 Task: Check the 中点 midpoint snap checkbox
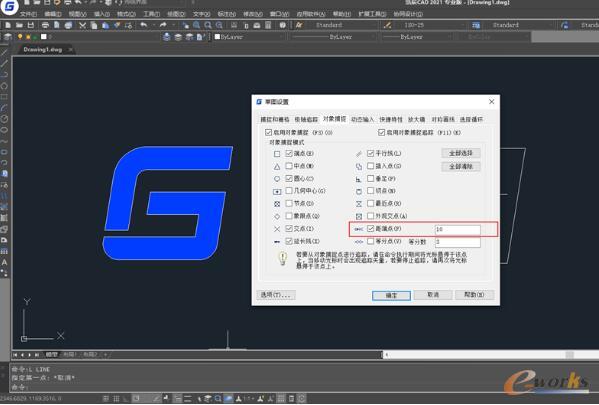(x=289, y=166)
